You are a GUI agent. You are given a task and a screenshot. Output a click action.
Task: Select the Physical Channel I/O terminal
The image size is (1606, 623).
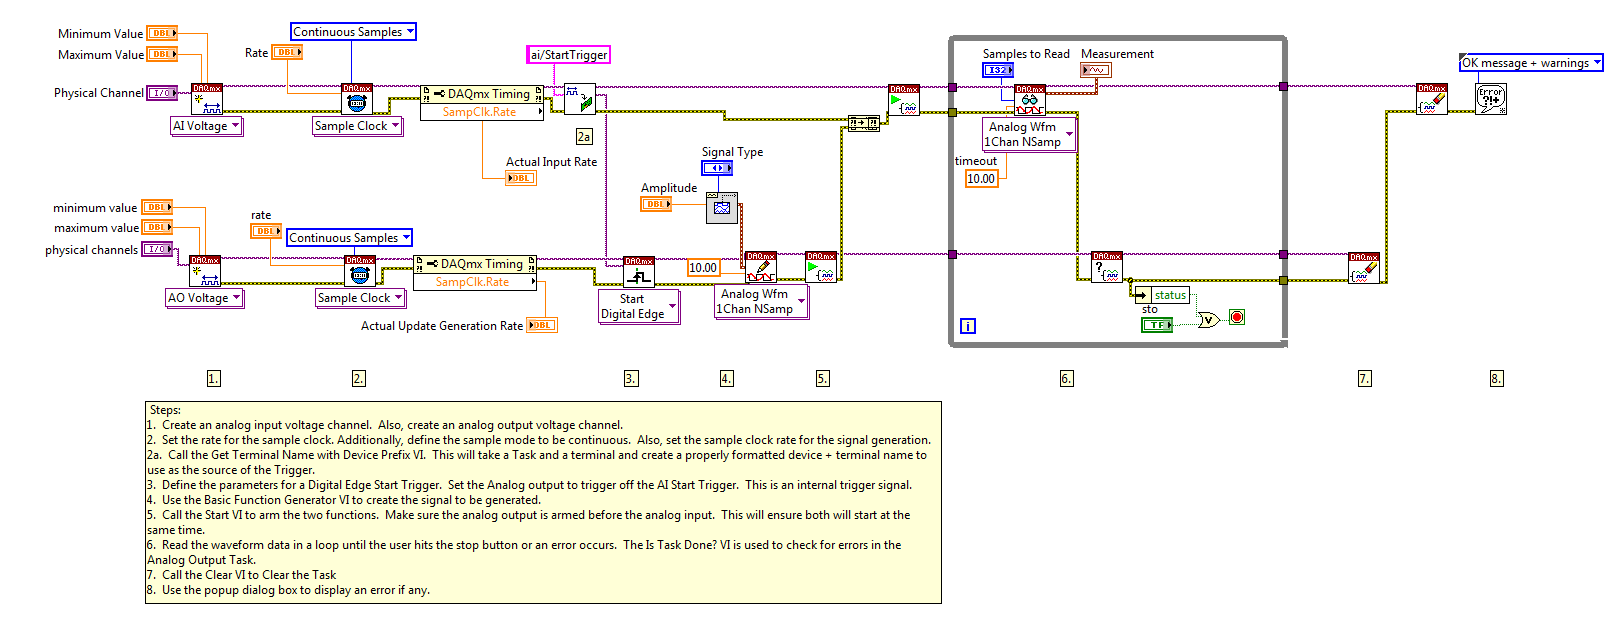click(162, 93)
